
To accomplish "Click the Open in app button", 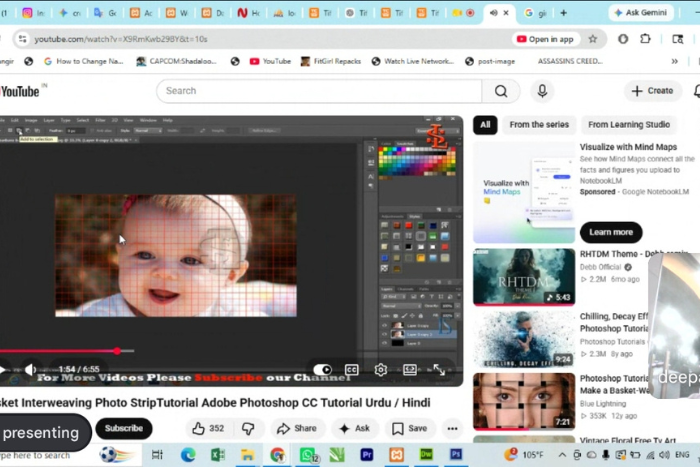I will pyautogui.click(x=546, y=39).
